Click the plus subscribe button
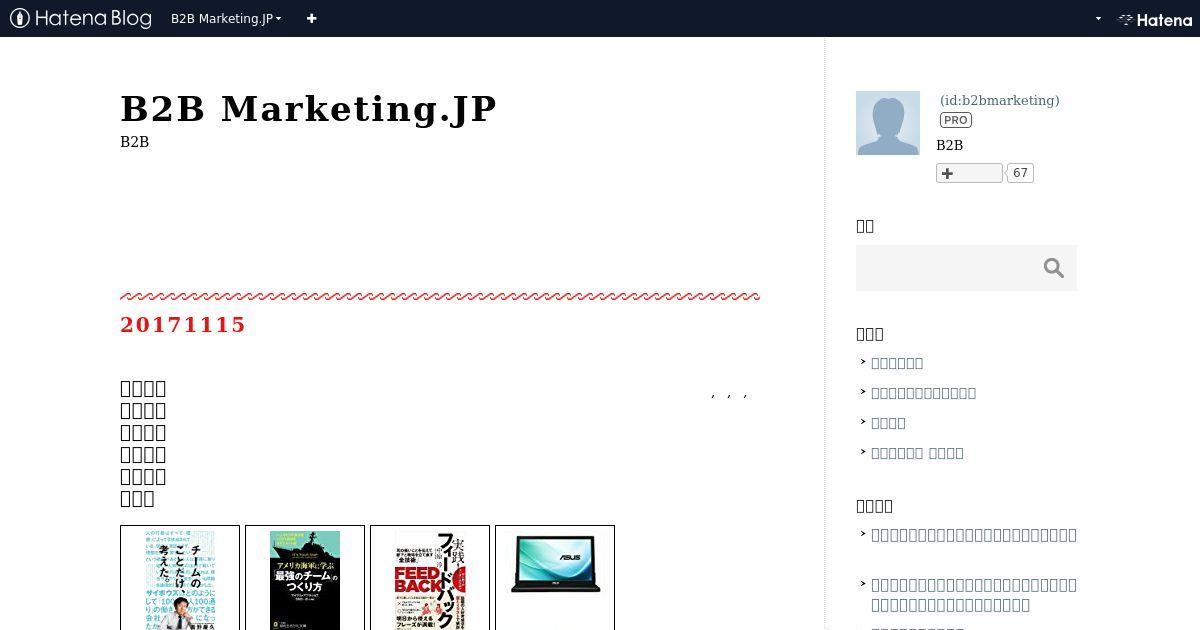The image size is (1200, 630). (969, 173)
